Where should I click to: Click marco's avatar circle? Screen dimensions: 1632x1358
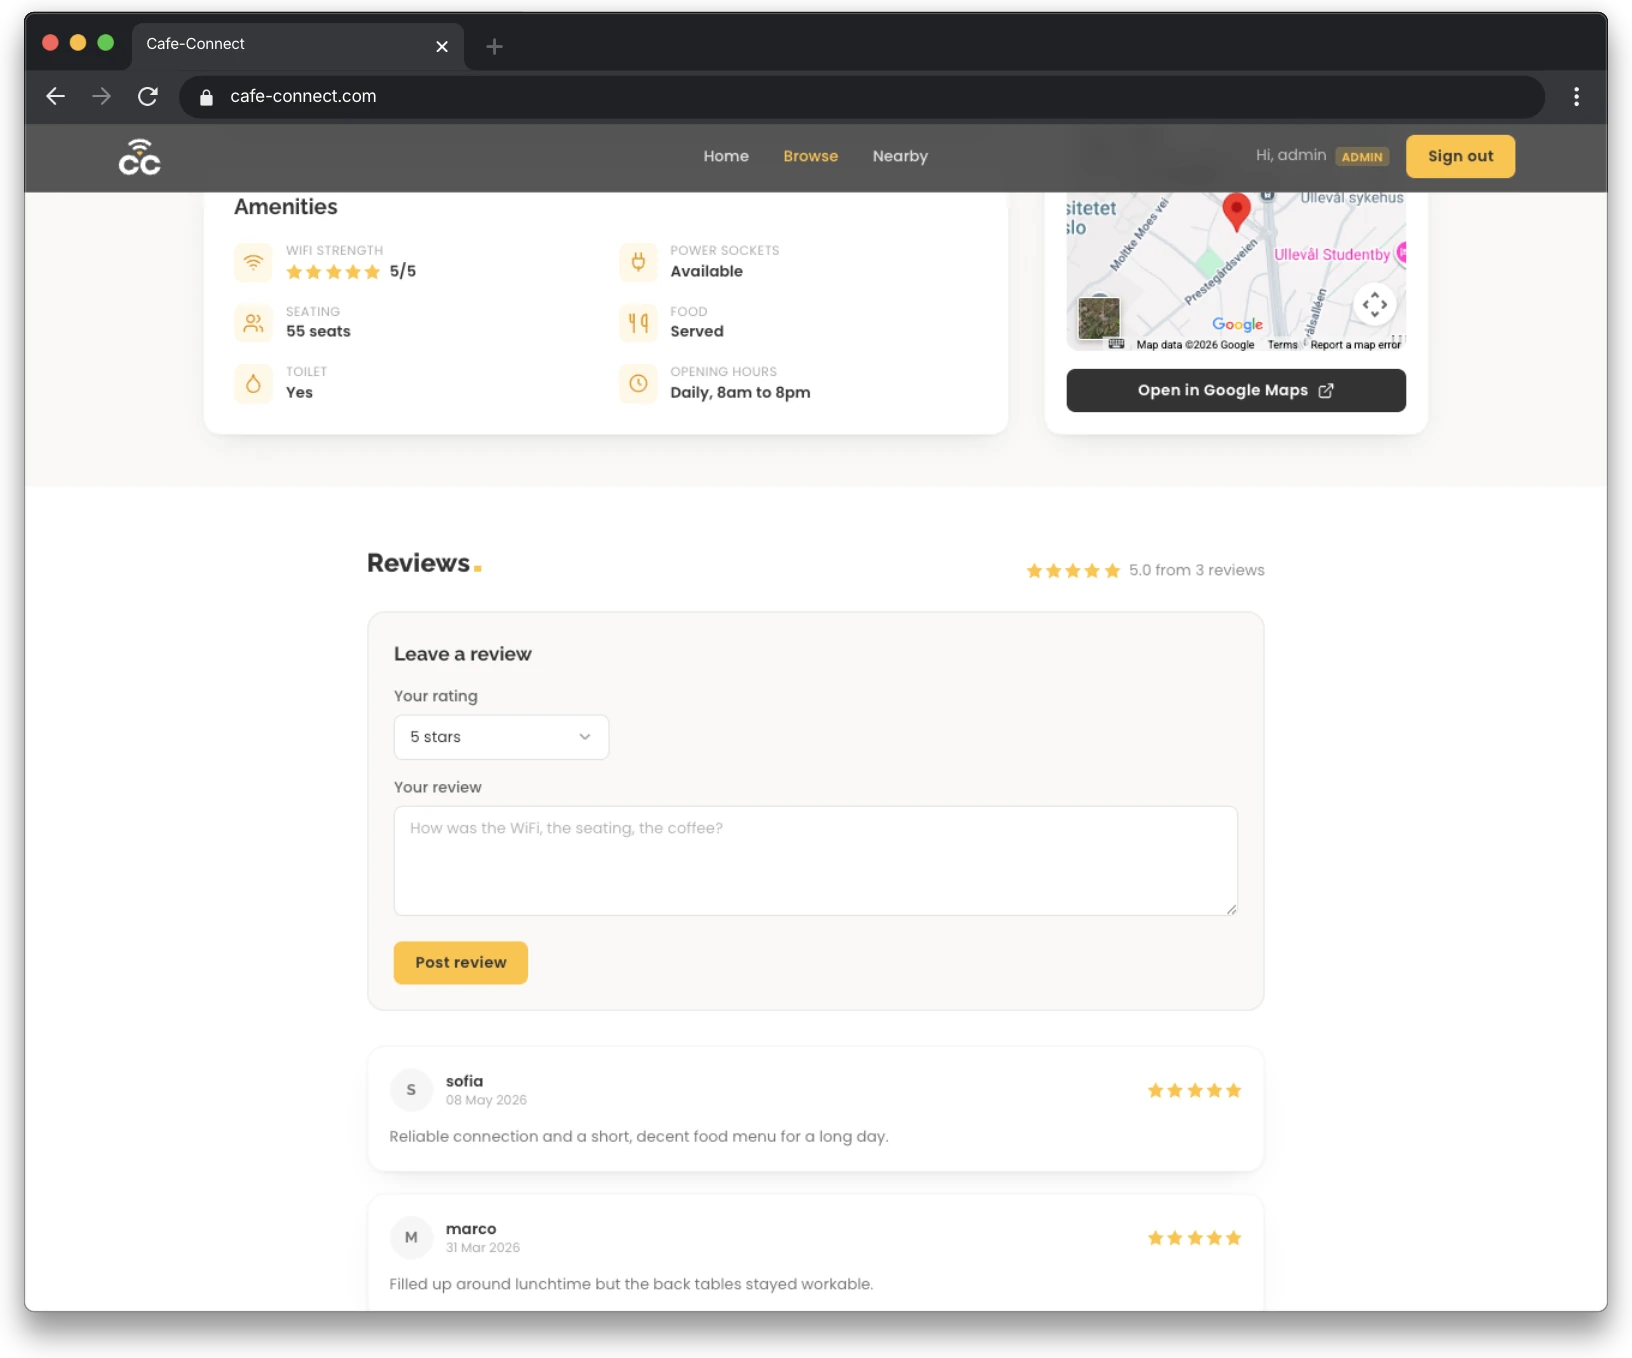coord(411,1237)
